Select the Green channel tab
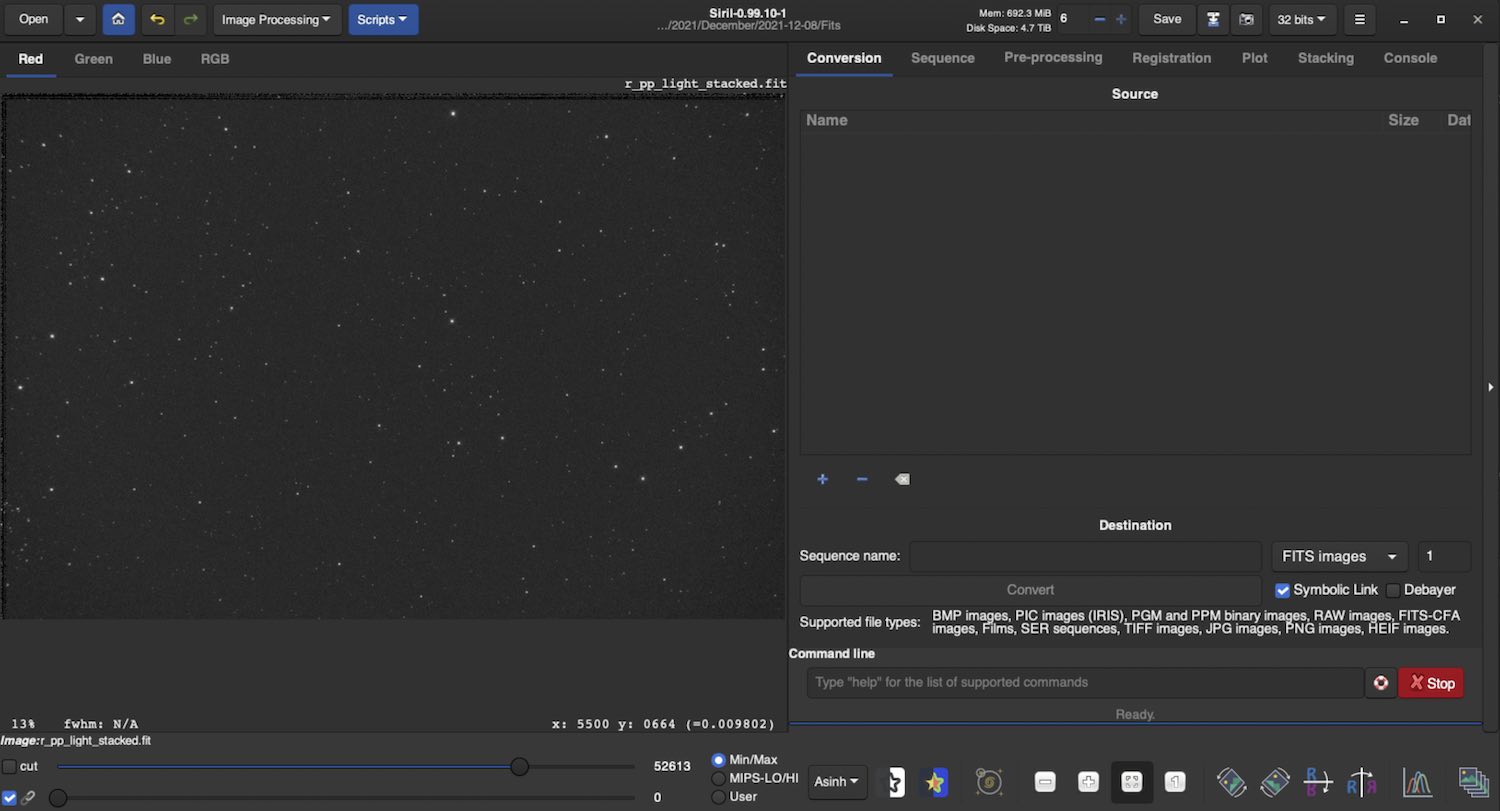 pos(93,59)
